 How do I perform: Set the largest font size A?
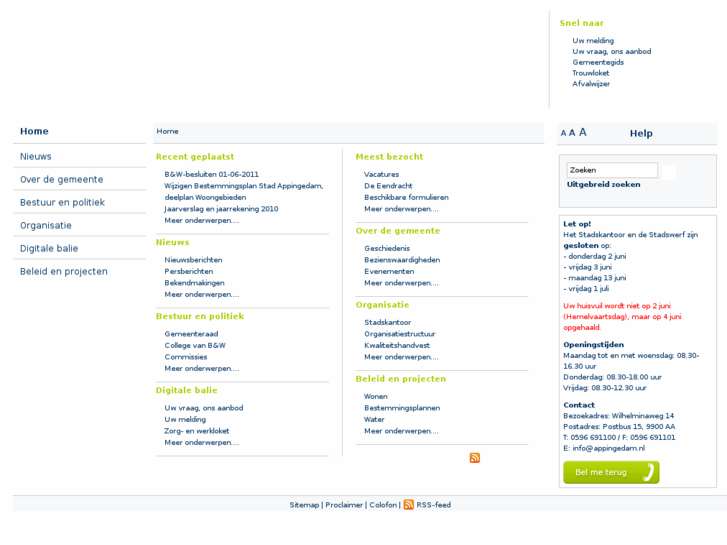click(583, 132)
